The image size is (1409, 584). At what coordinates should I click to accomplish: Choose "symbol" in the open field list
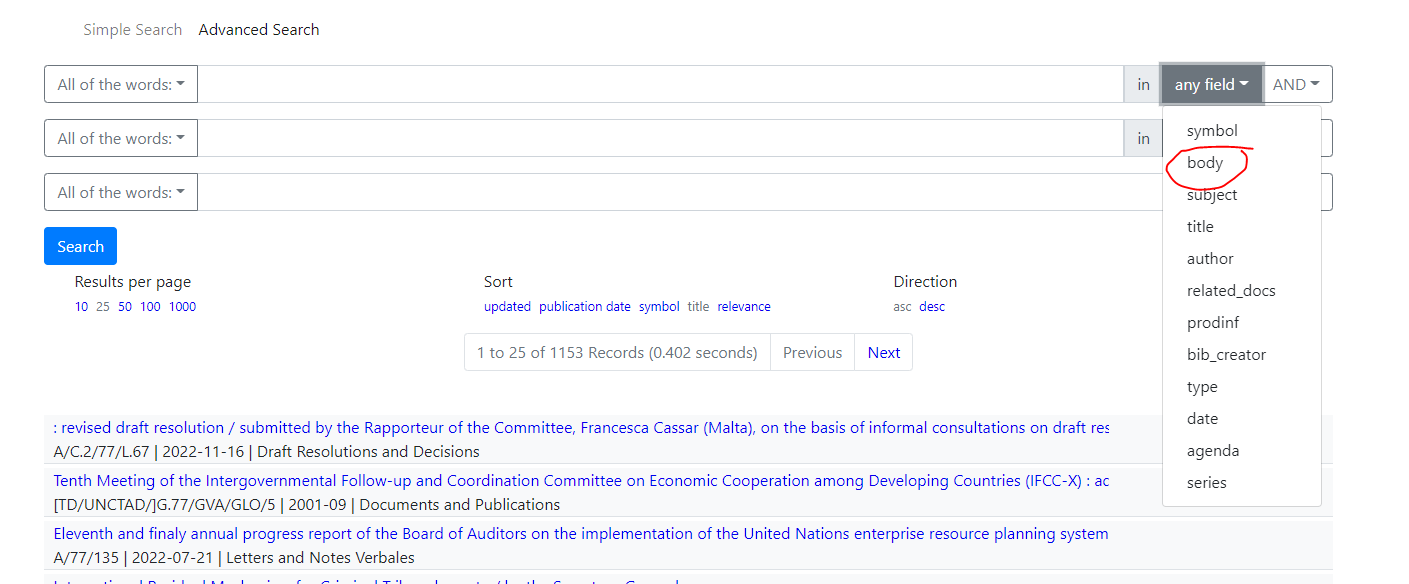point(1212,130)
